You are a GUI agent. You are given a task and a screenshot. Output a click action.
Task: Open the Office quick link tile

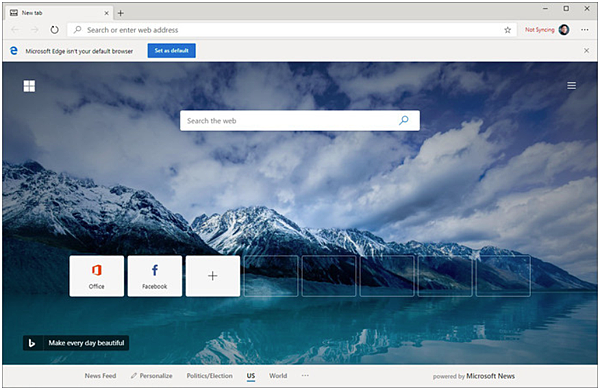[x=96, y=276]
